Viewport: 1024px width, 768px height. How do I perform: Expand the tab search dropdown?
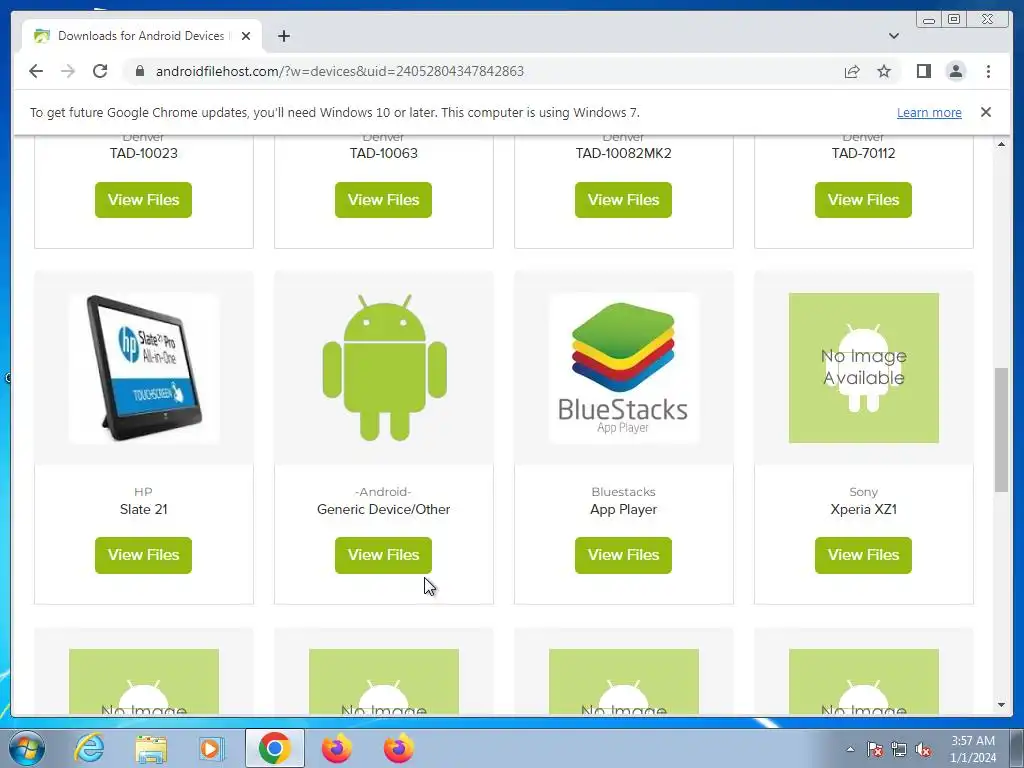[x=894, y=36]
